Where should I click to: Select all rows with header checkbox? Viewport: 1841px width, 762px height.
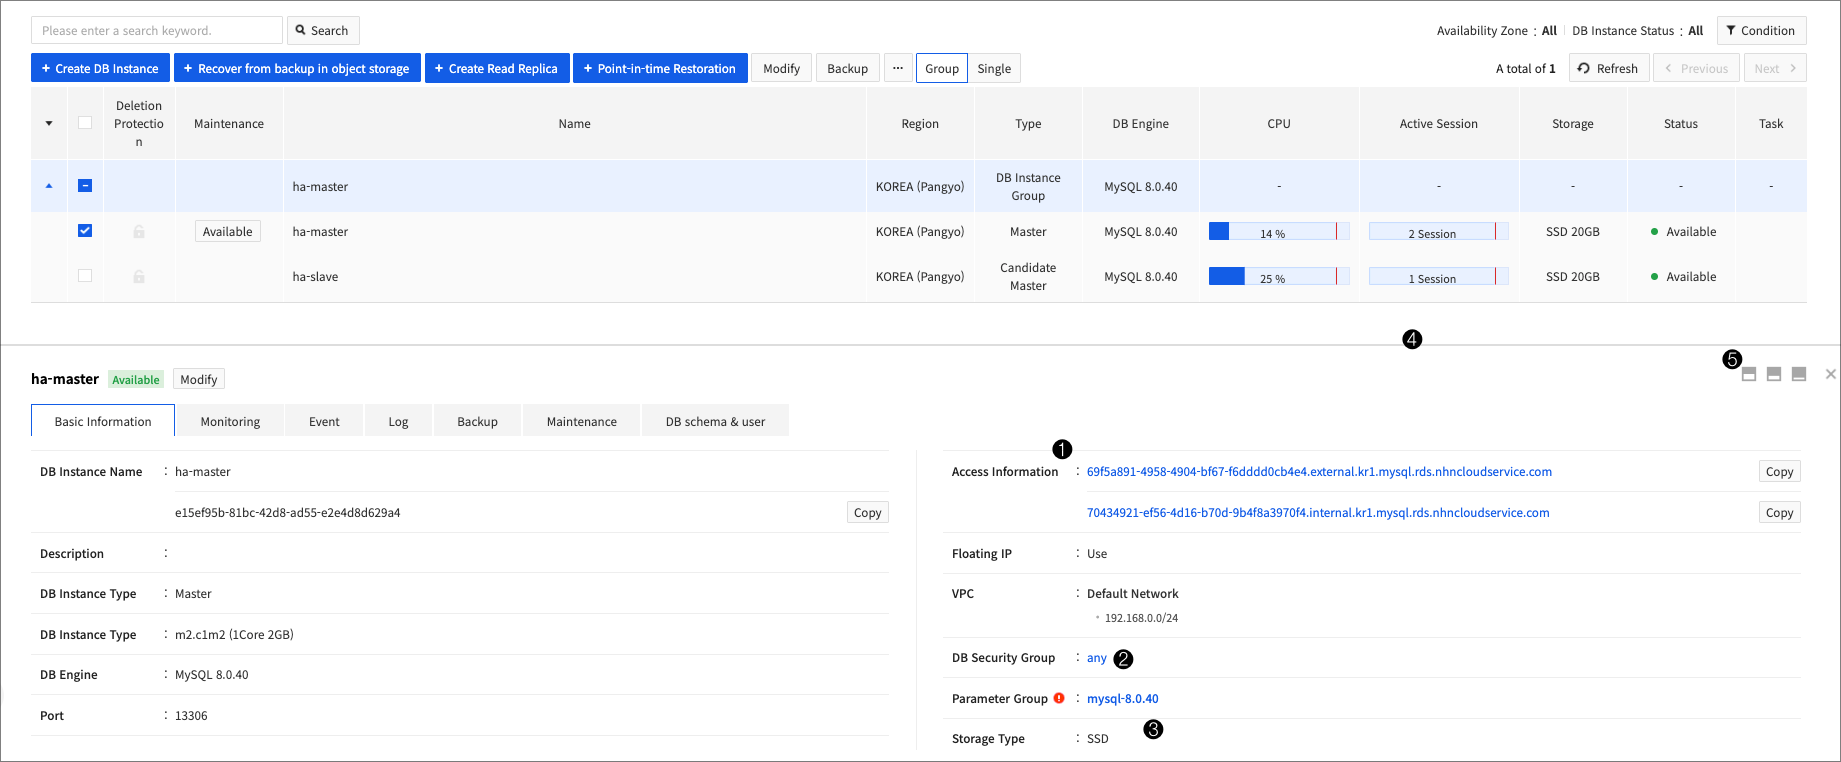point(85,123)
